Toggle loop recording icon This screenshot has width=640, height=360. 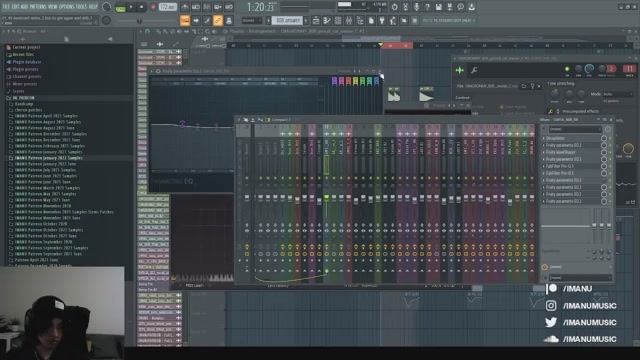tap(229, 7)
